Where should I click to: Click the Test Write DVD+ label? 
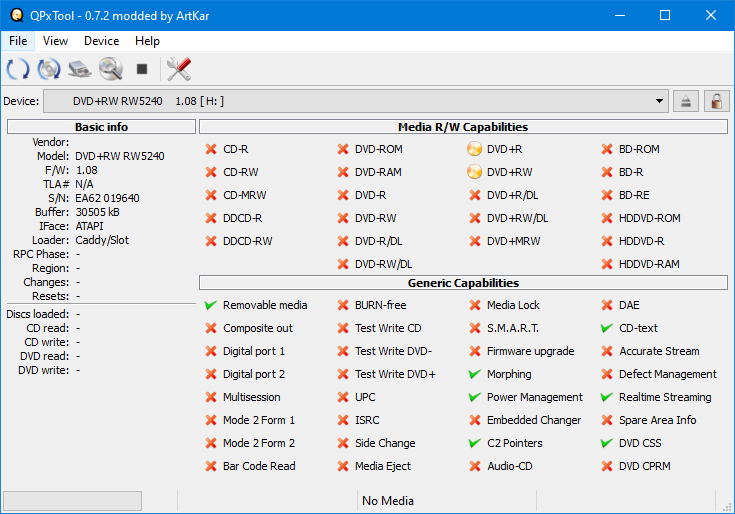coord(396,374)
